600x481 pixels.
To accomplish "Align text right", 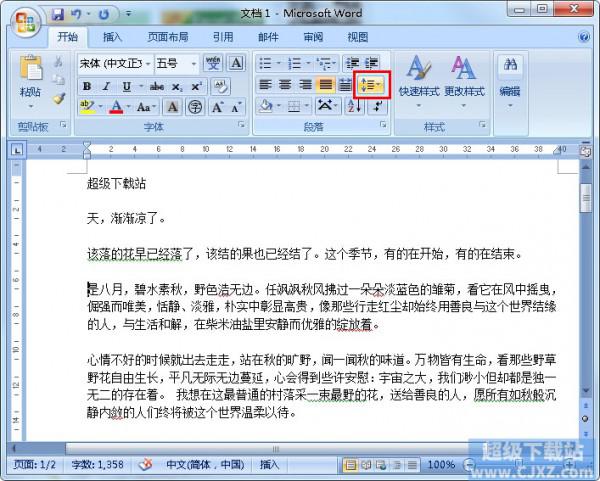I will coord(305,85).
